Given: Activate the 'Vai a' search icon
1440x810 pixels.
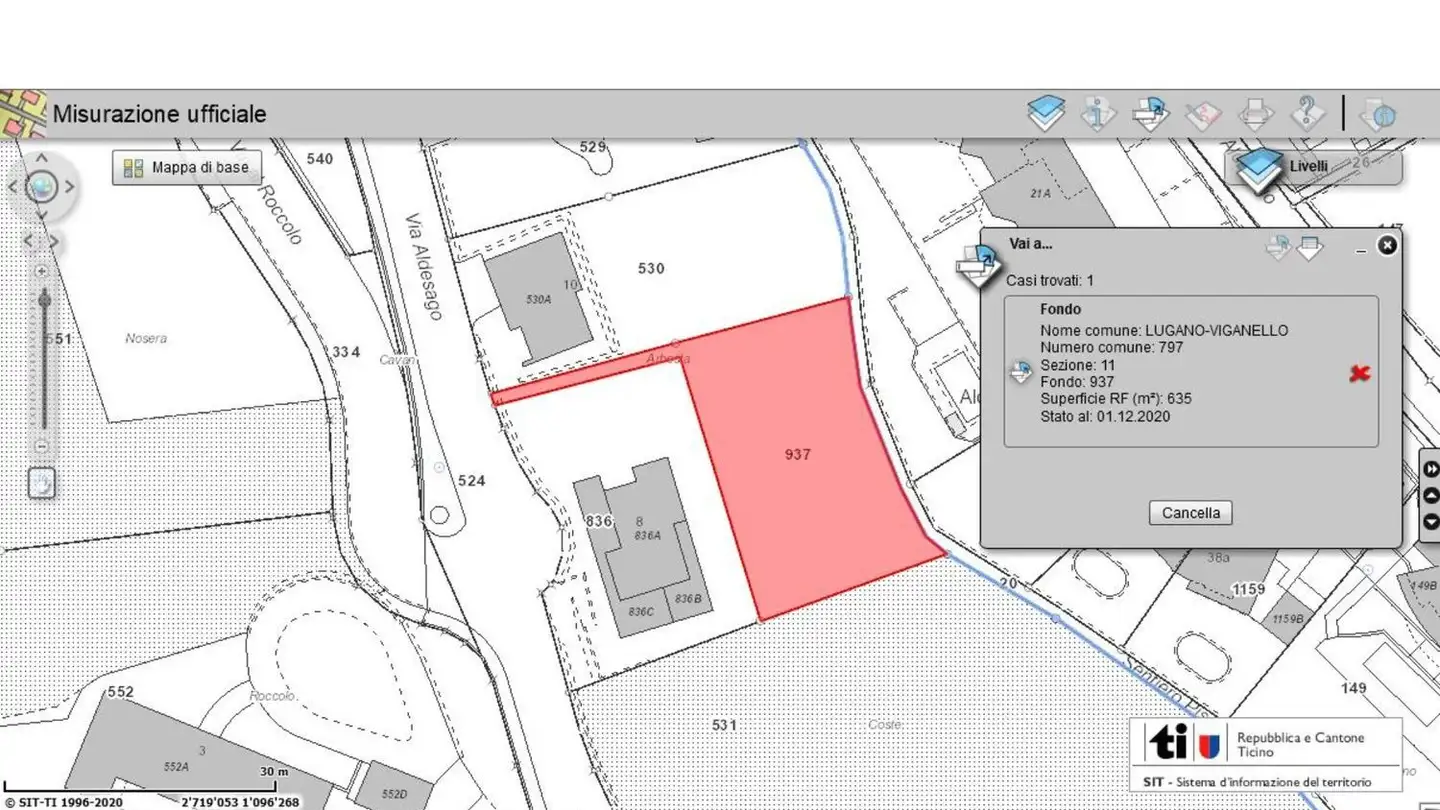Looking at the screenshot, I should pos(1149,112).
